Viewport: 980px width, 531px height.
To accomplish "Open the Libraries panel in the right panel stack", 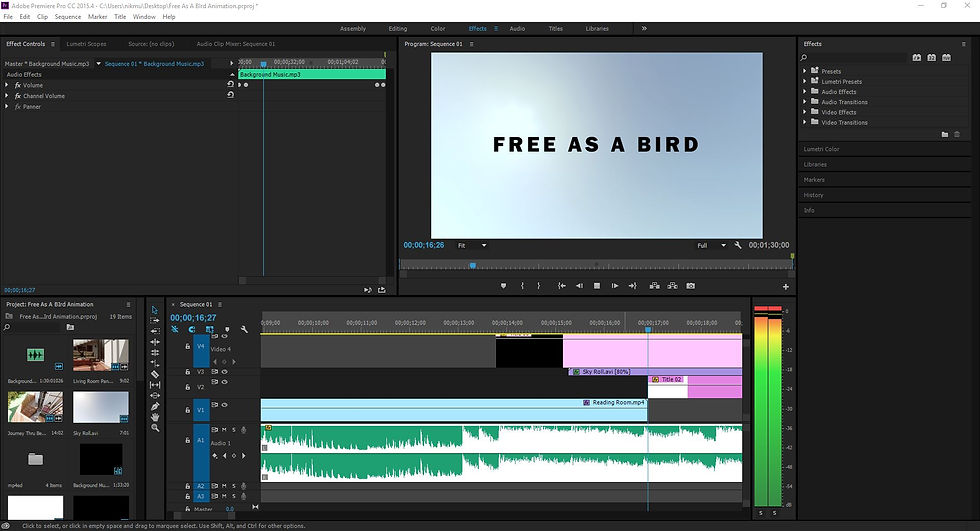I will coord(815,164).
